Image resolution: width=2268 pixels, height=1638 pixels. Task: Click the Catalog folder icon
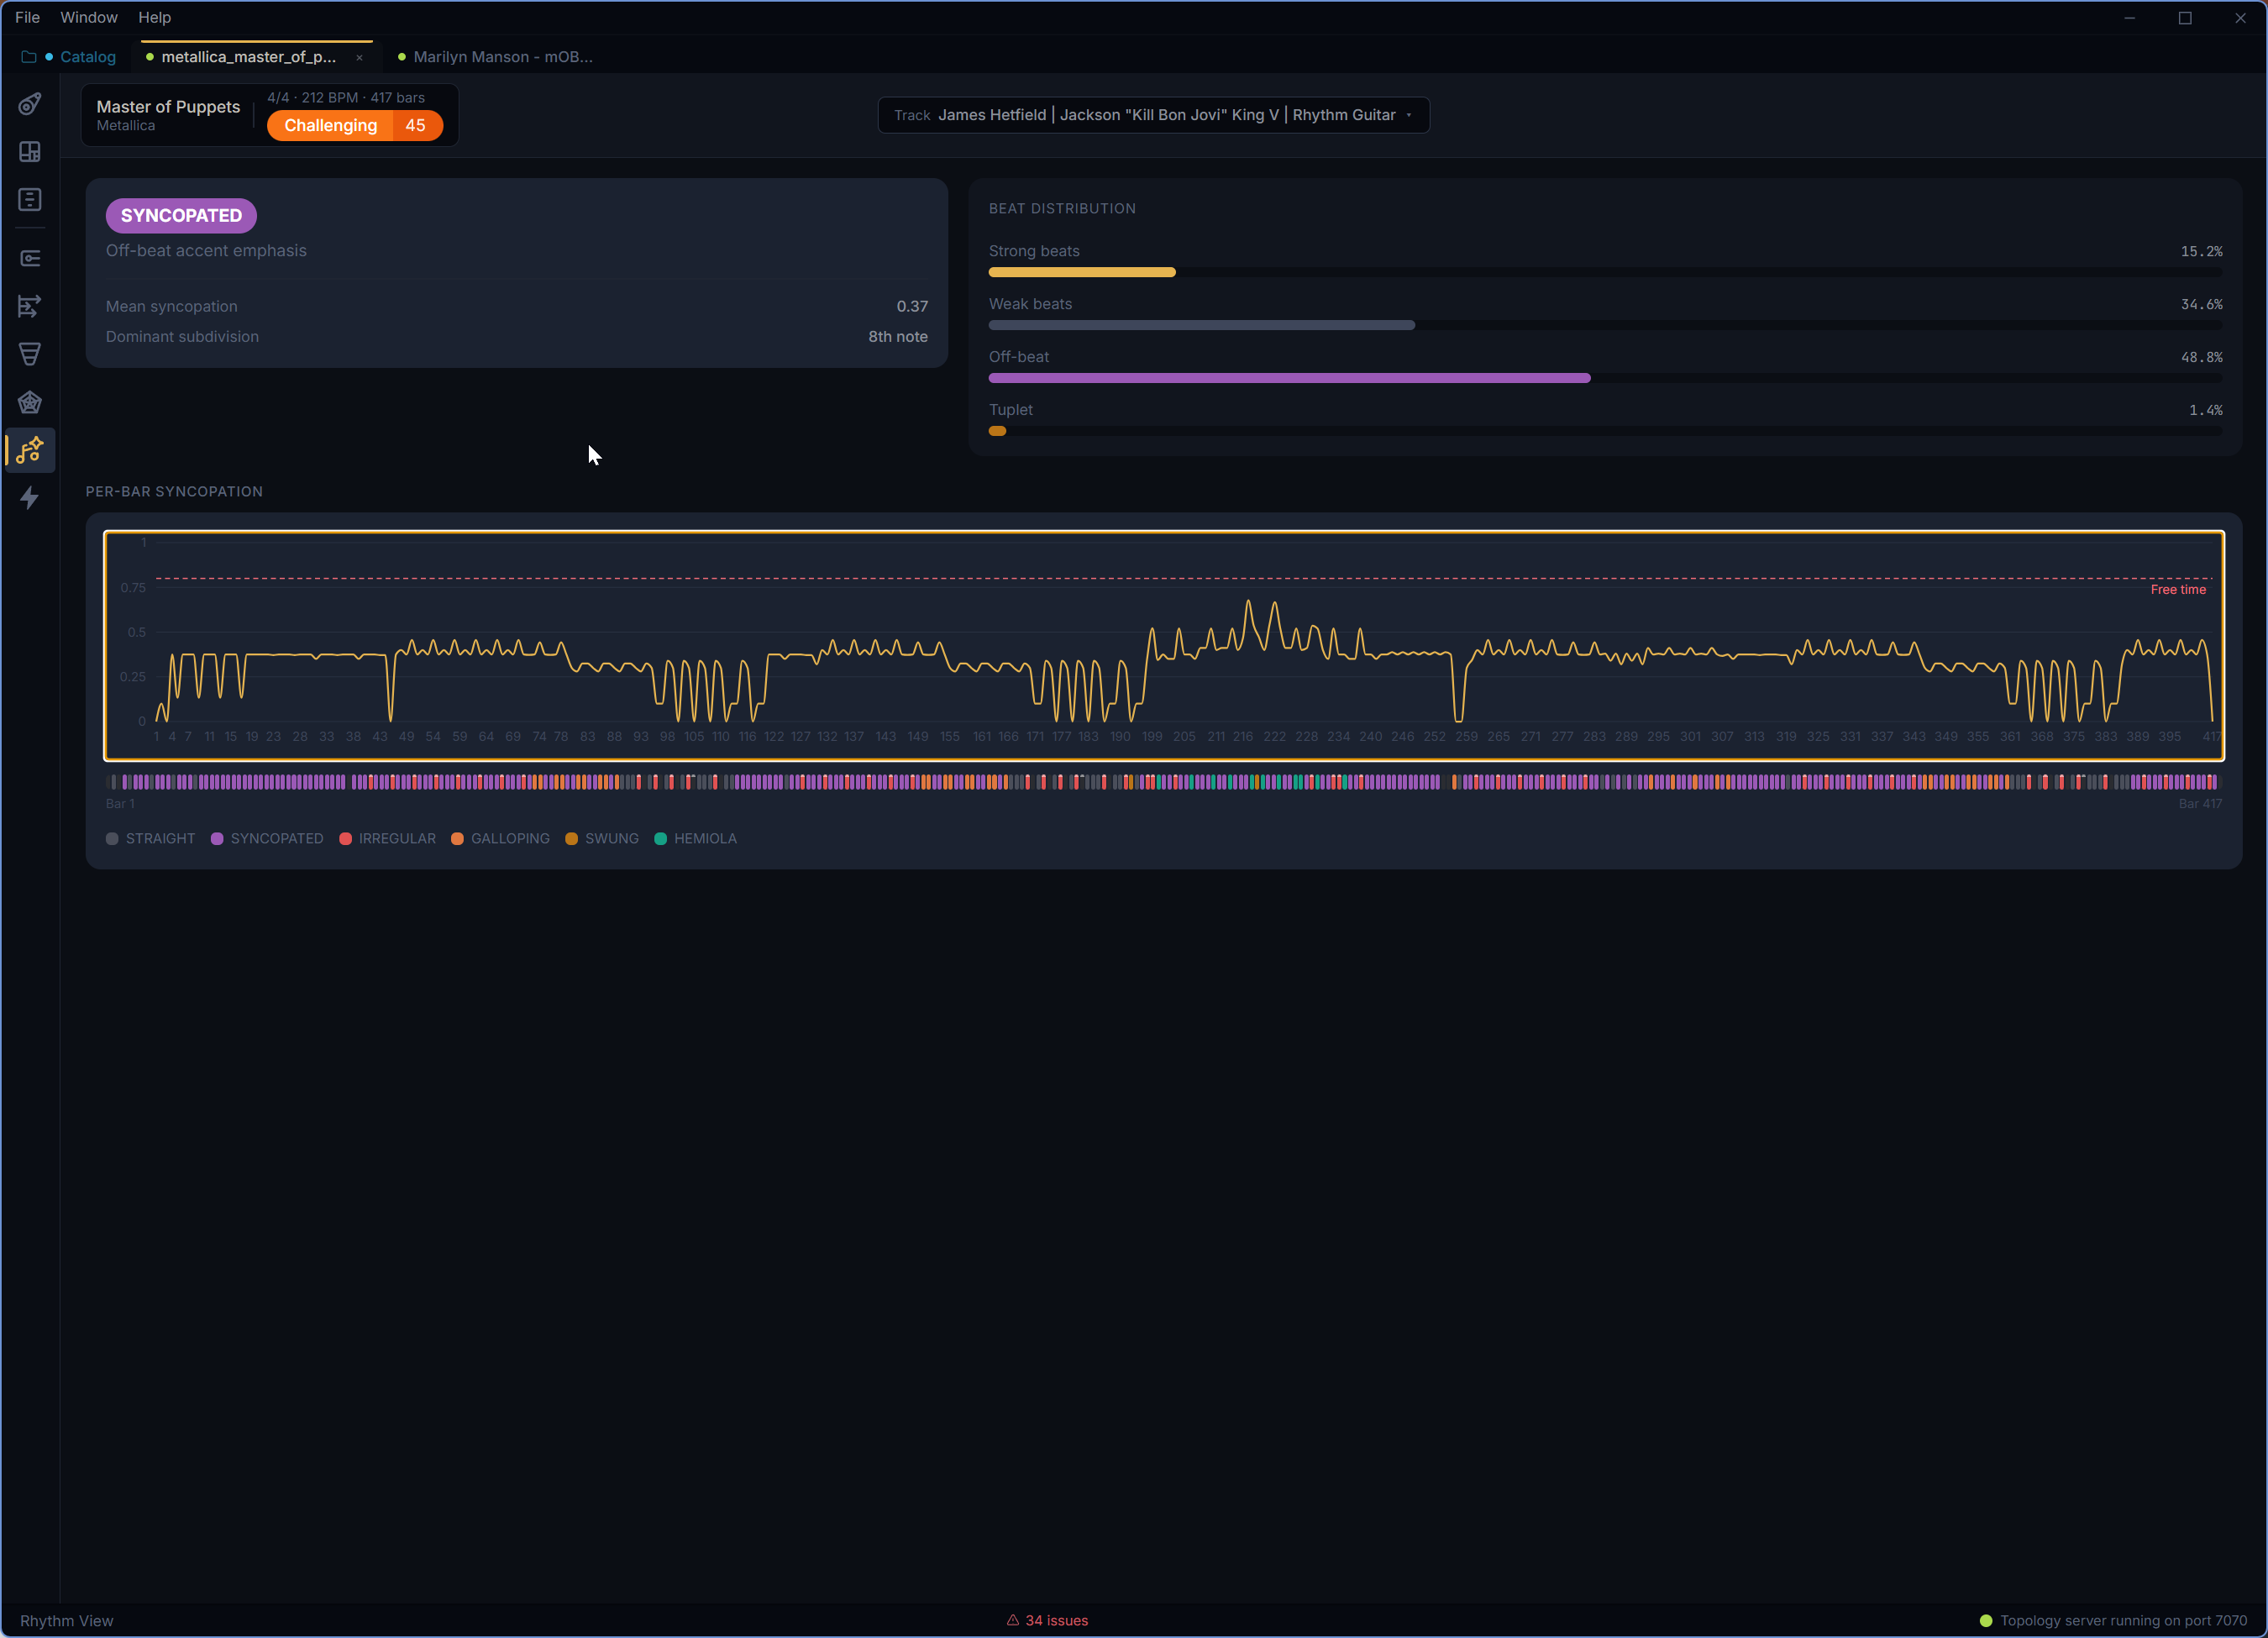point(28,57)
